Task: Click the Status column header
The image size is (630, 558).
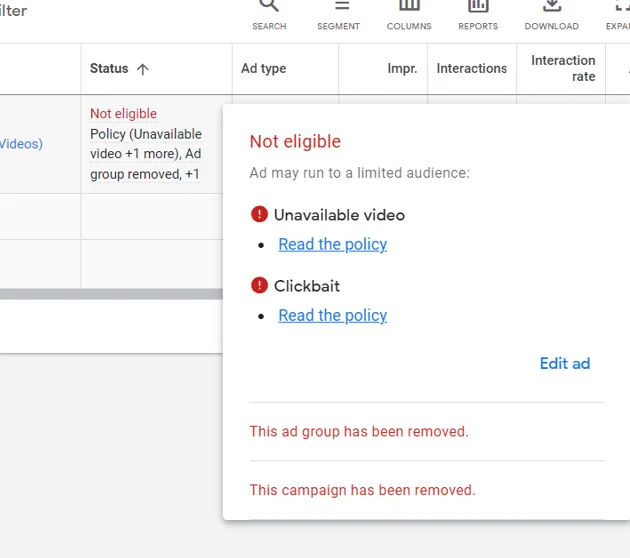Action: coord(109,68)
